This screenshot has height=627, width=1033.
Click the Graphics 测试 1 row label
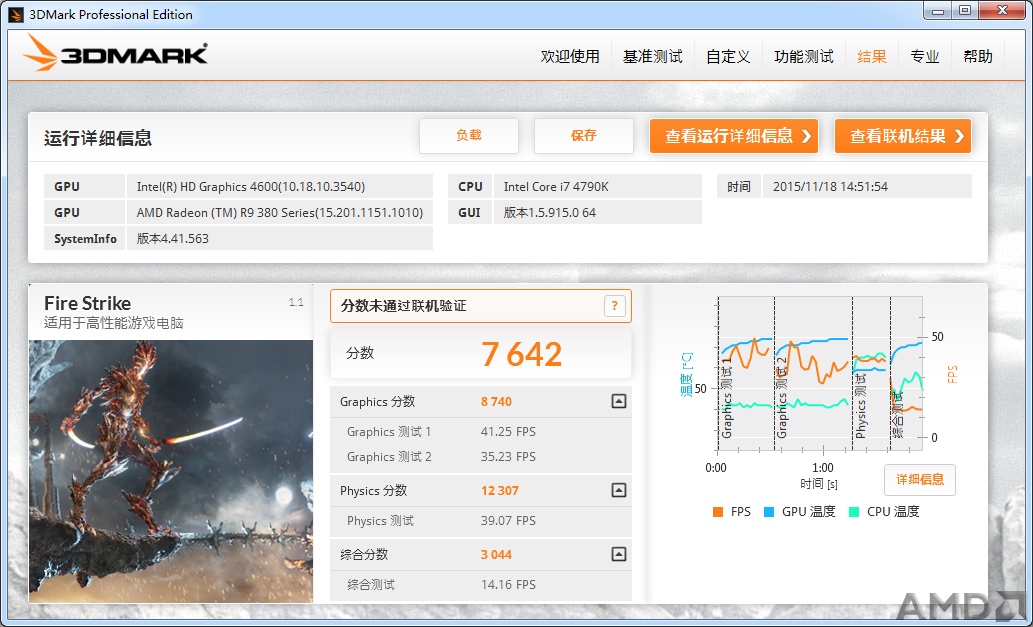[389, 432]
